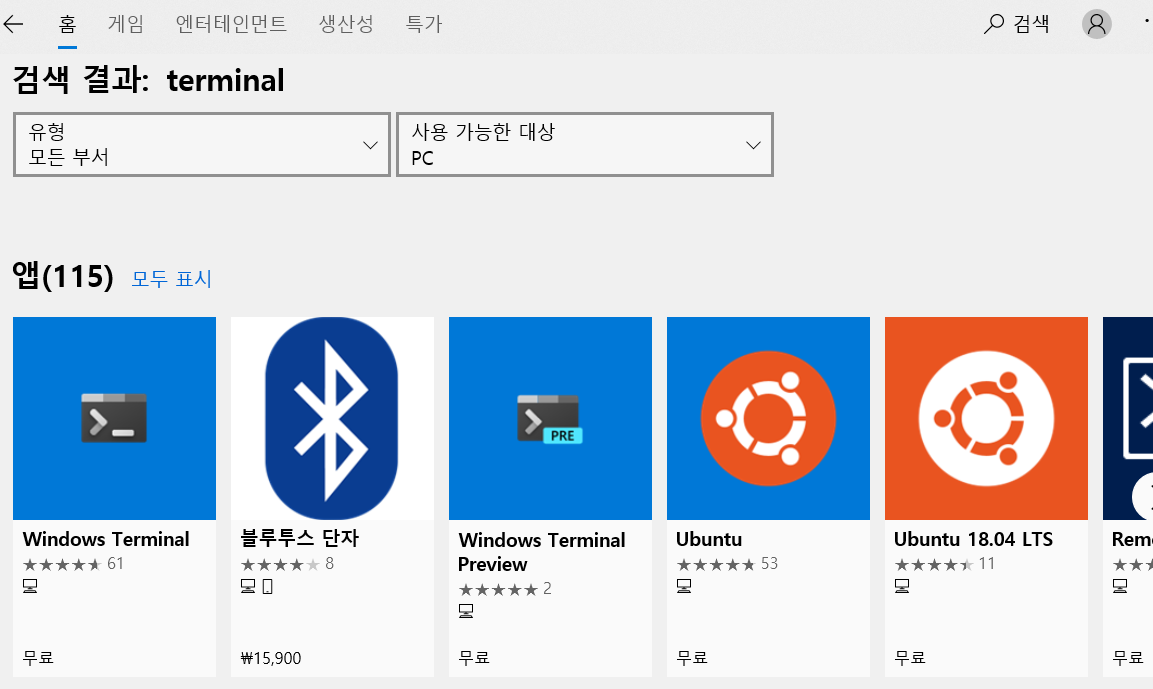Open the 블루투스 단자 Bluetooth app image
Screen dimensions: 1153x689
[332, 418]
